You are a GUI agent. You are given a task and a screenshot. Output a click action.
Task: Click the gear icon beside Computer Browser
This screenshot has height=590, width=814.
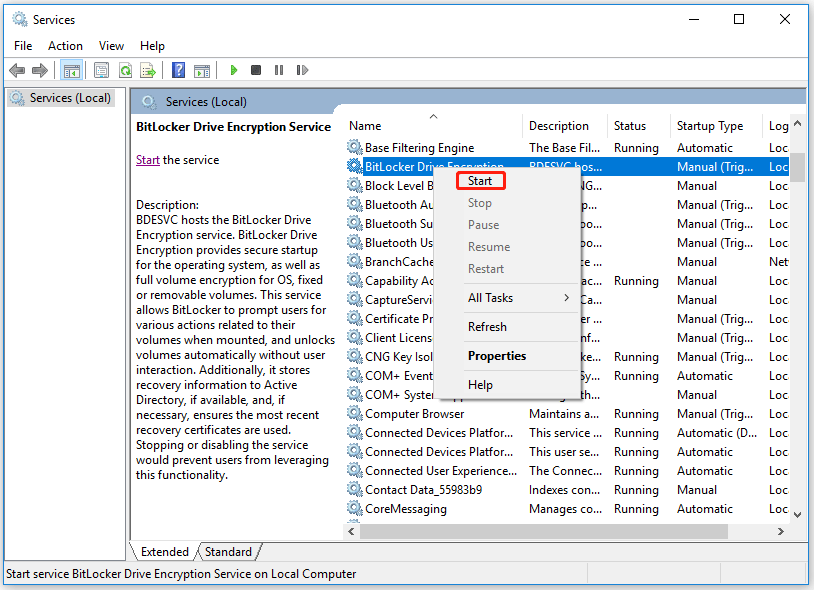355,414
